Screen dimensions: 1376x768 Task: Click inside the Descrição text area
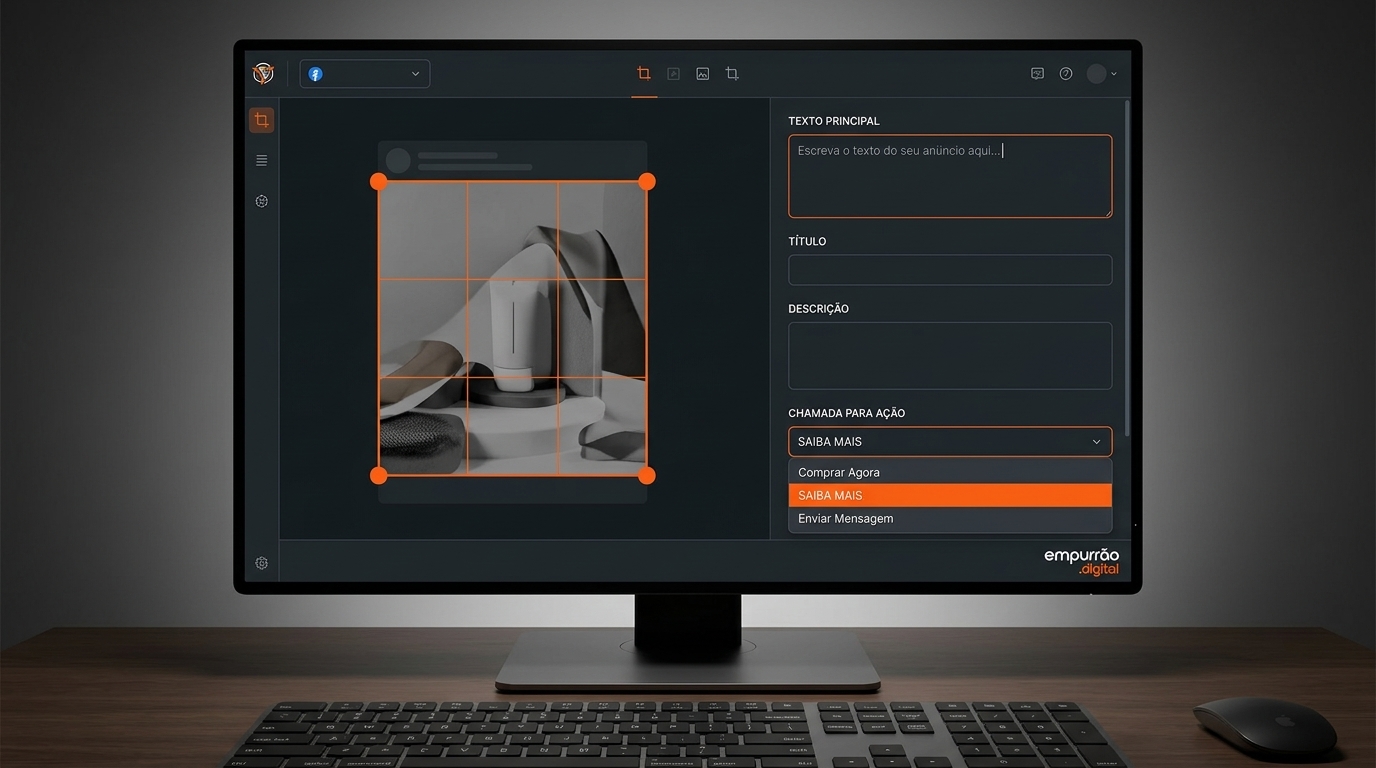(x=950, y=355)
